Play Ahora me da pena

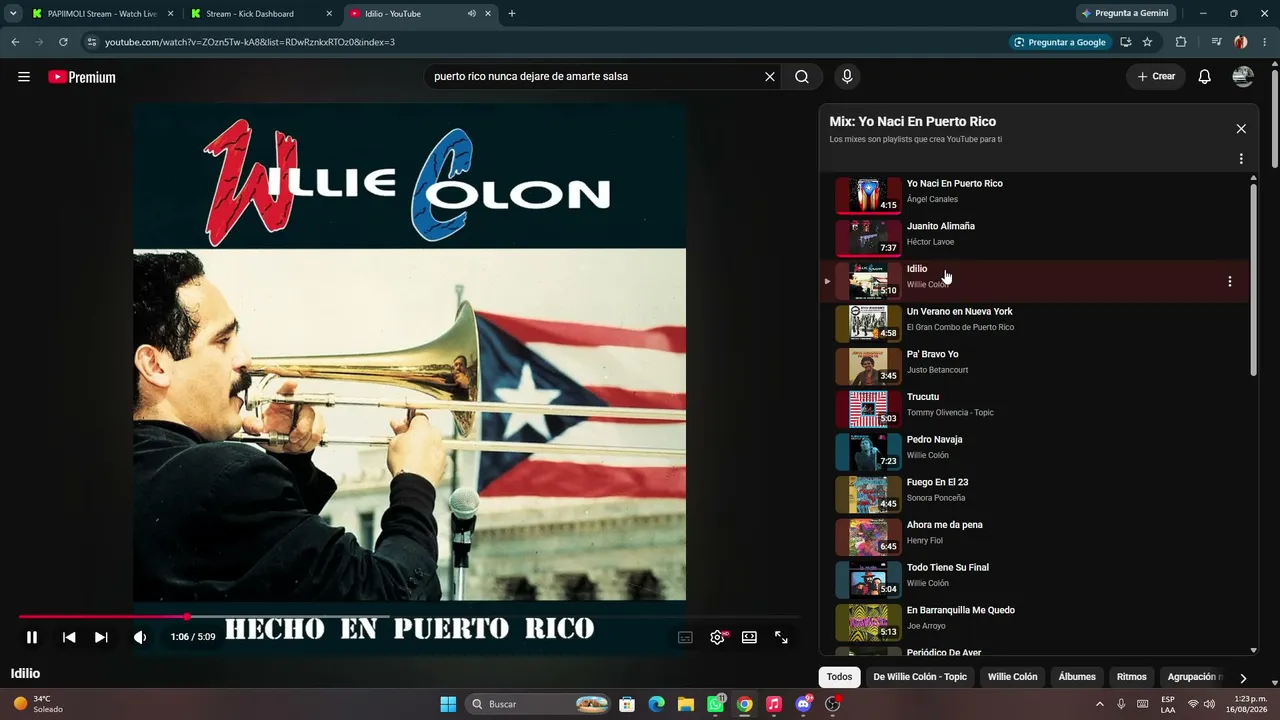coord(1035,537)
